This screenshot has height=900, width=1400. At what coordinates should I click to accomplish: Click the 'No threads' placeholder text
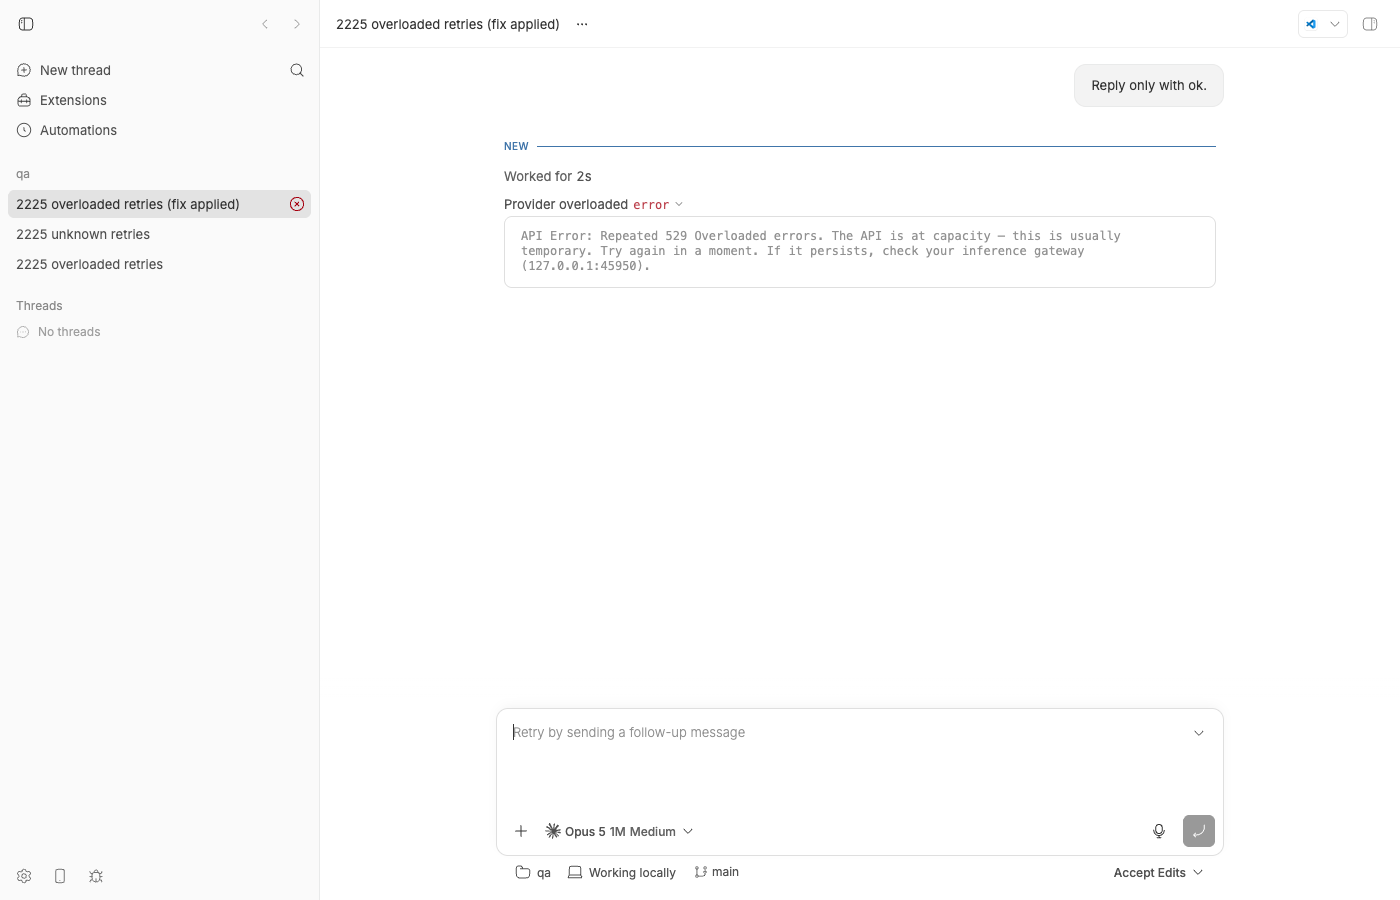[69, 332]
